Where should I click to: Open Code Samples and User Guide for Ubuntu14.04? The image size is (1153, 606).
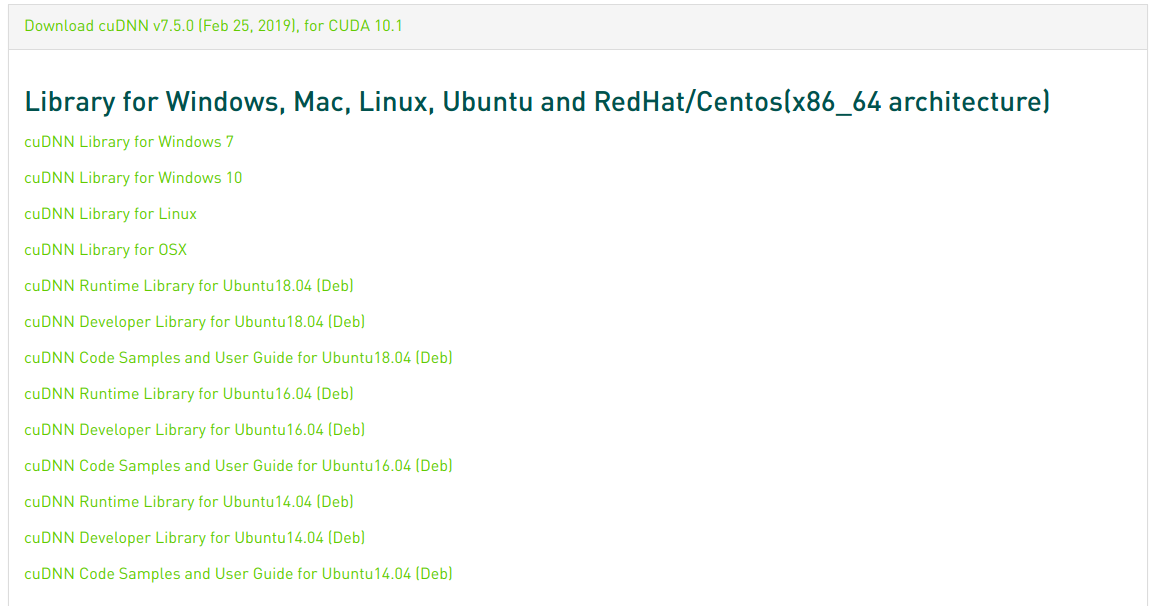point(238,574)
